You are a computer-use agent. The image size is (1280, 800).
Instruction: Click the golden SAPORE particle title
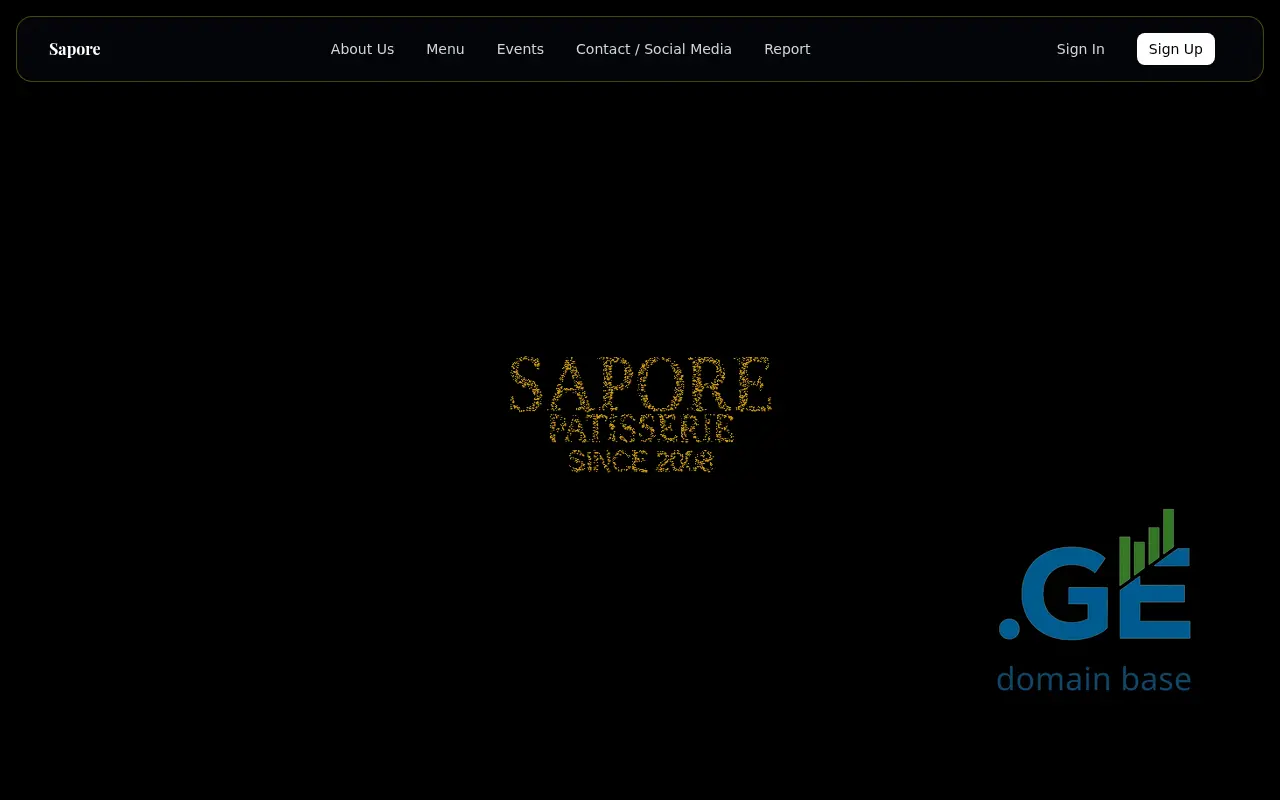640,385
